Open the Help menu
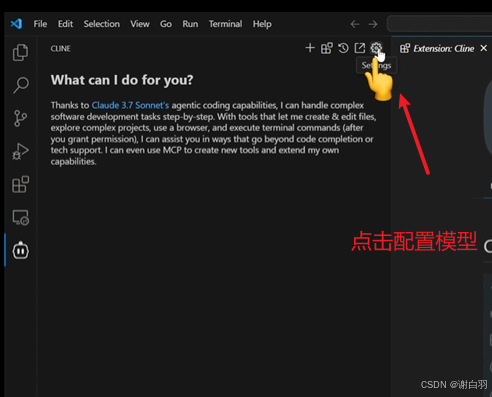Viewport: 492px width, 397px height. click(x=262, y=24)
